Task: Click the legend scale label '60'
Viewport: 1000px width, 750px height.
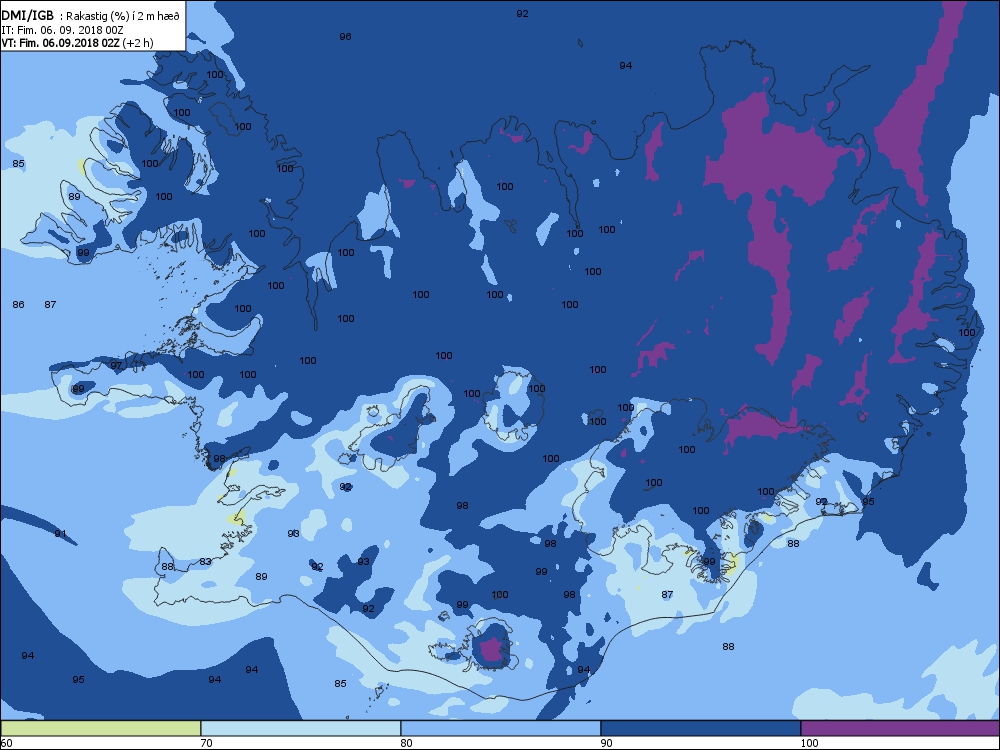Action: [6, 743]
